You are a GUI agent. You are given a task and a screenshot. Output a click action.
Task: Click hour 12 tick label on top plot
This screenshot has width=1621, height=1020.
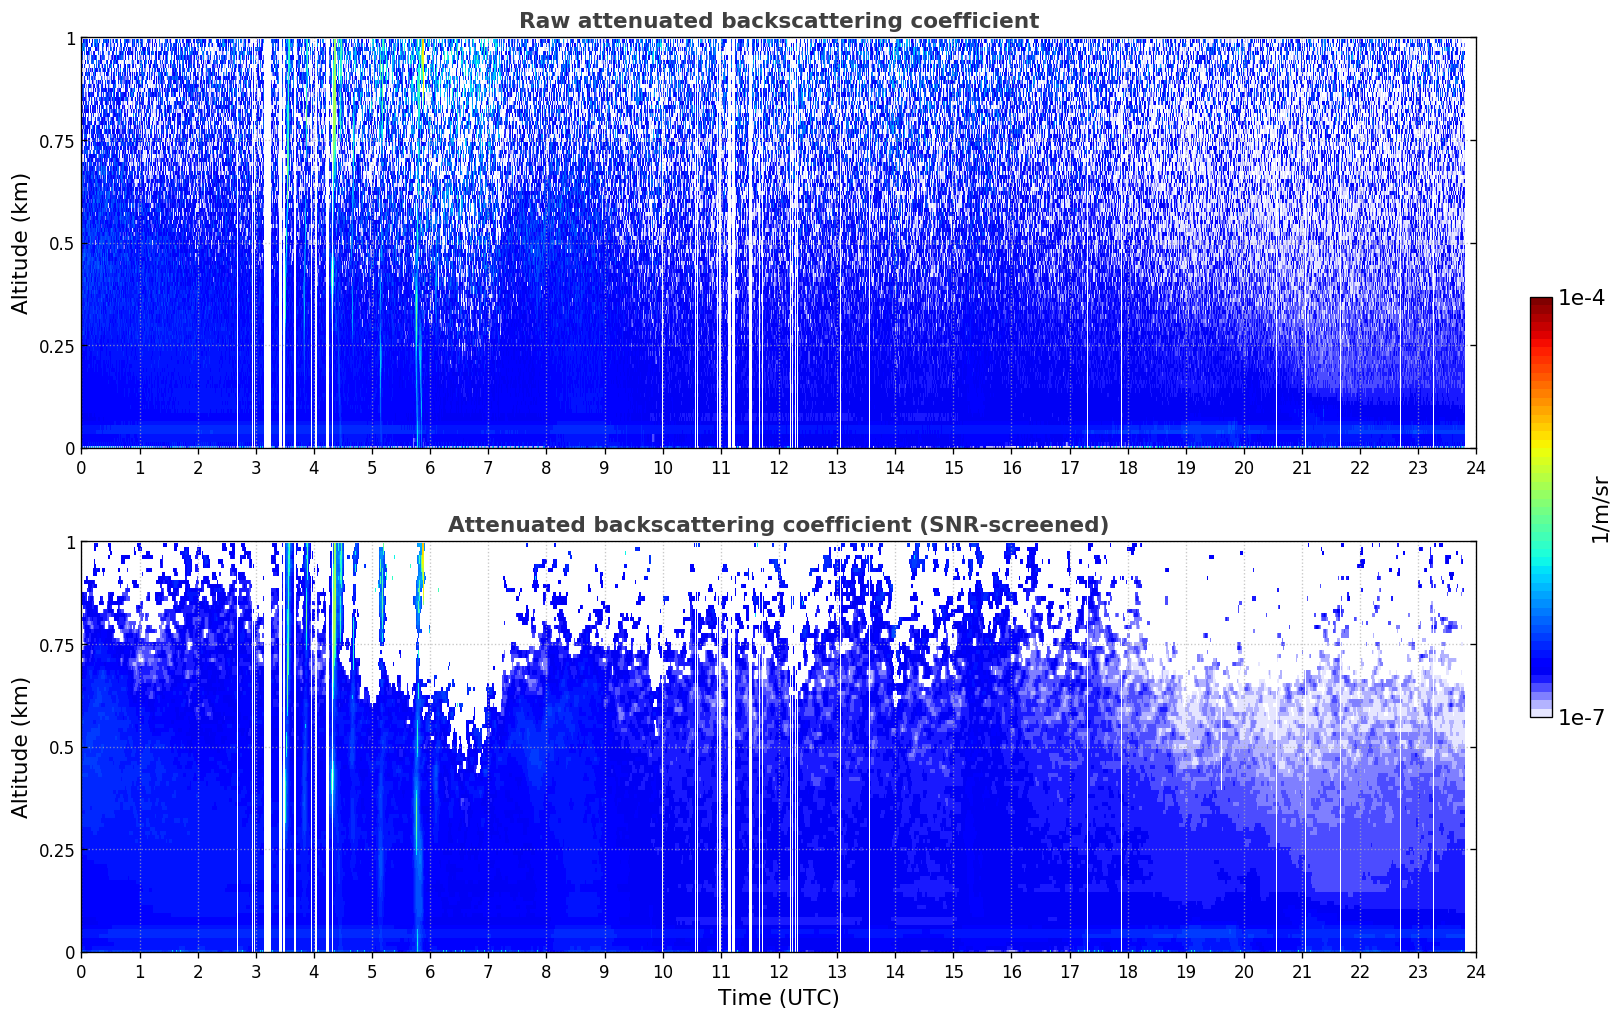pyautogui.click(x=778, y=468)
